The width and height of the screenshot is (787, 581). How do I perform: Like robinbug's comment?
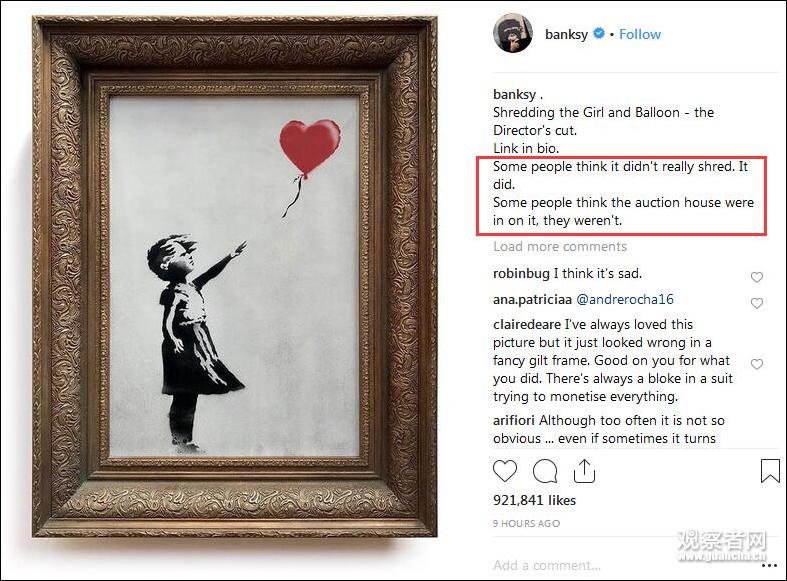tap(757, 277)
